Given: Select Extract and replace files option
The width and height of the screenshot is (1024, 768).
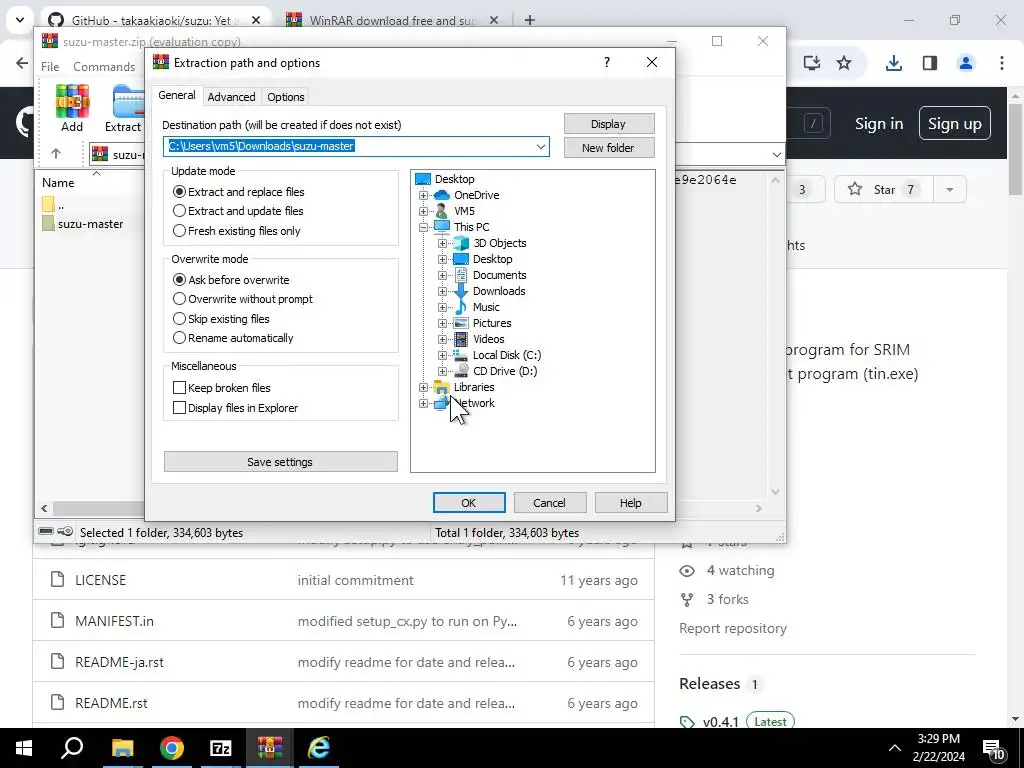Looking at the screenshot, I should click(x=238, y=192).
